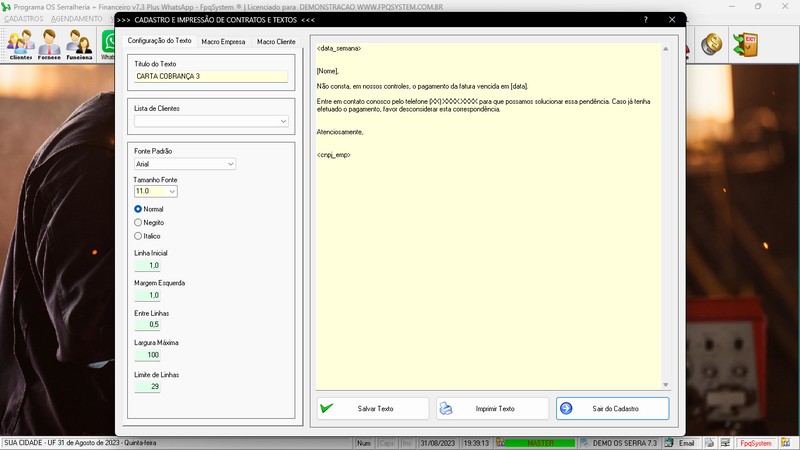The image size is (800, 450).
Task: Close the Cadastro de Contratos dialog
Action: [672, 20]
